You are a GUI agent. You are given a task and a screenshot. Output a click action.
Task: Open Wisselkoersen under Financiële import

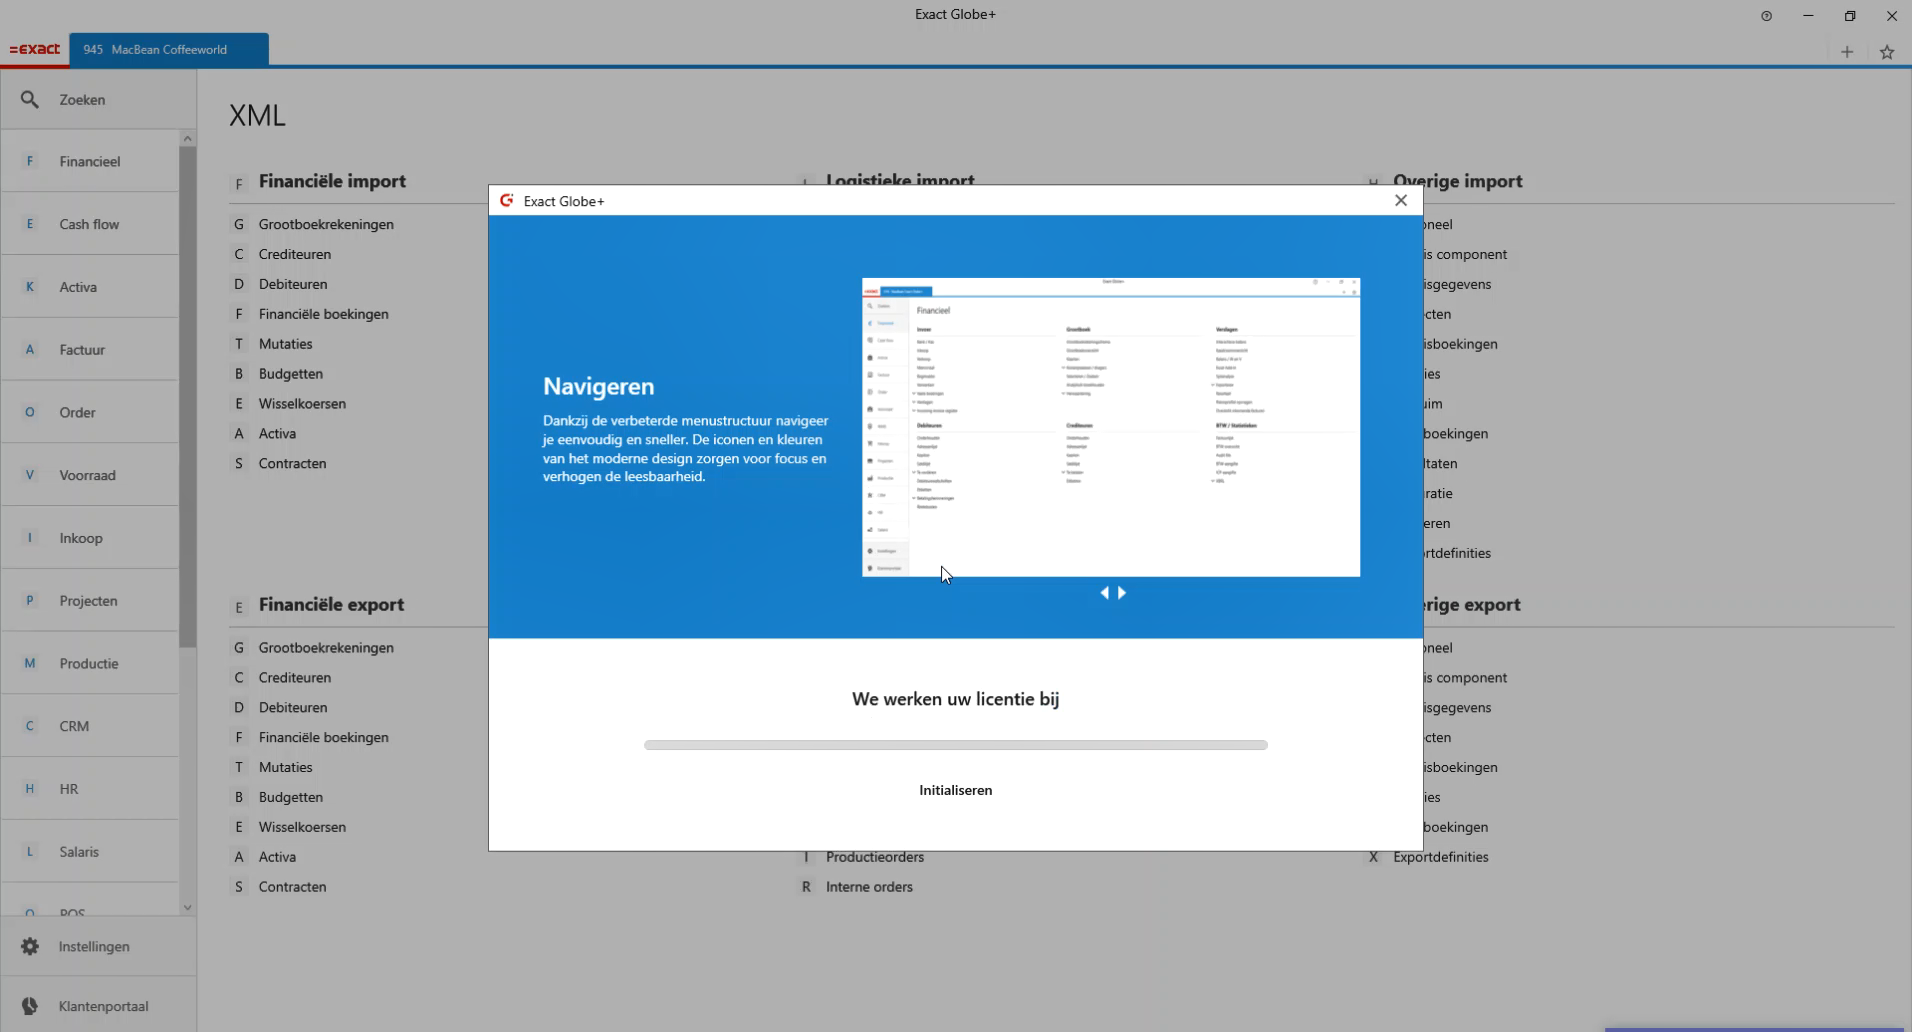coord(302,404)
